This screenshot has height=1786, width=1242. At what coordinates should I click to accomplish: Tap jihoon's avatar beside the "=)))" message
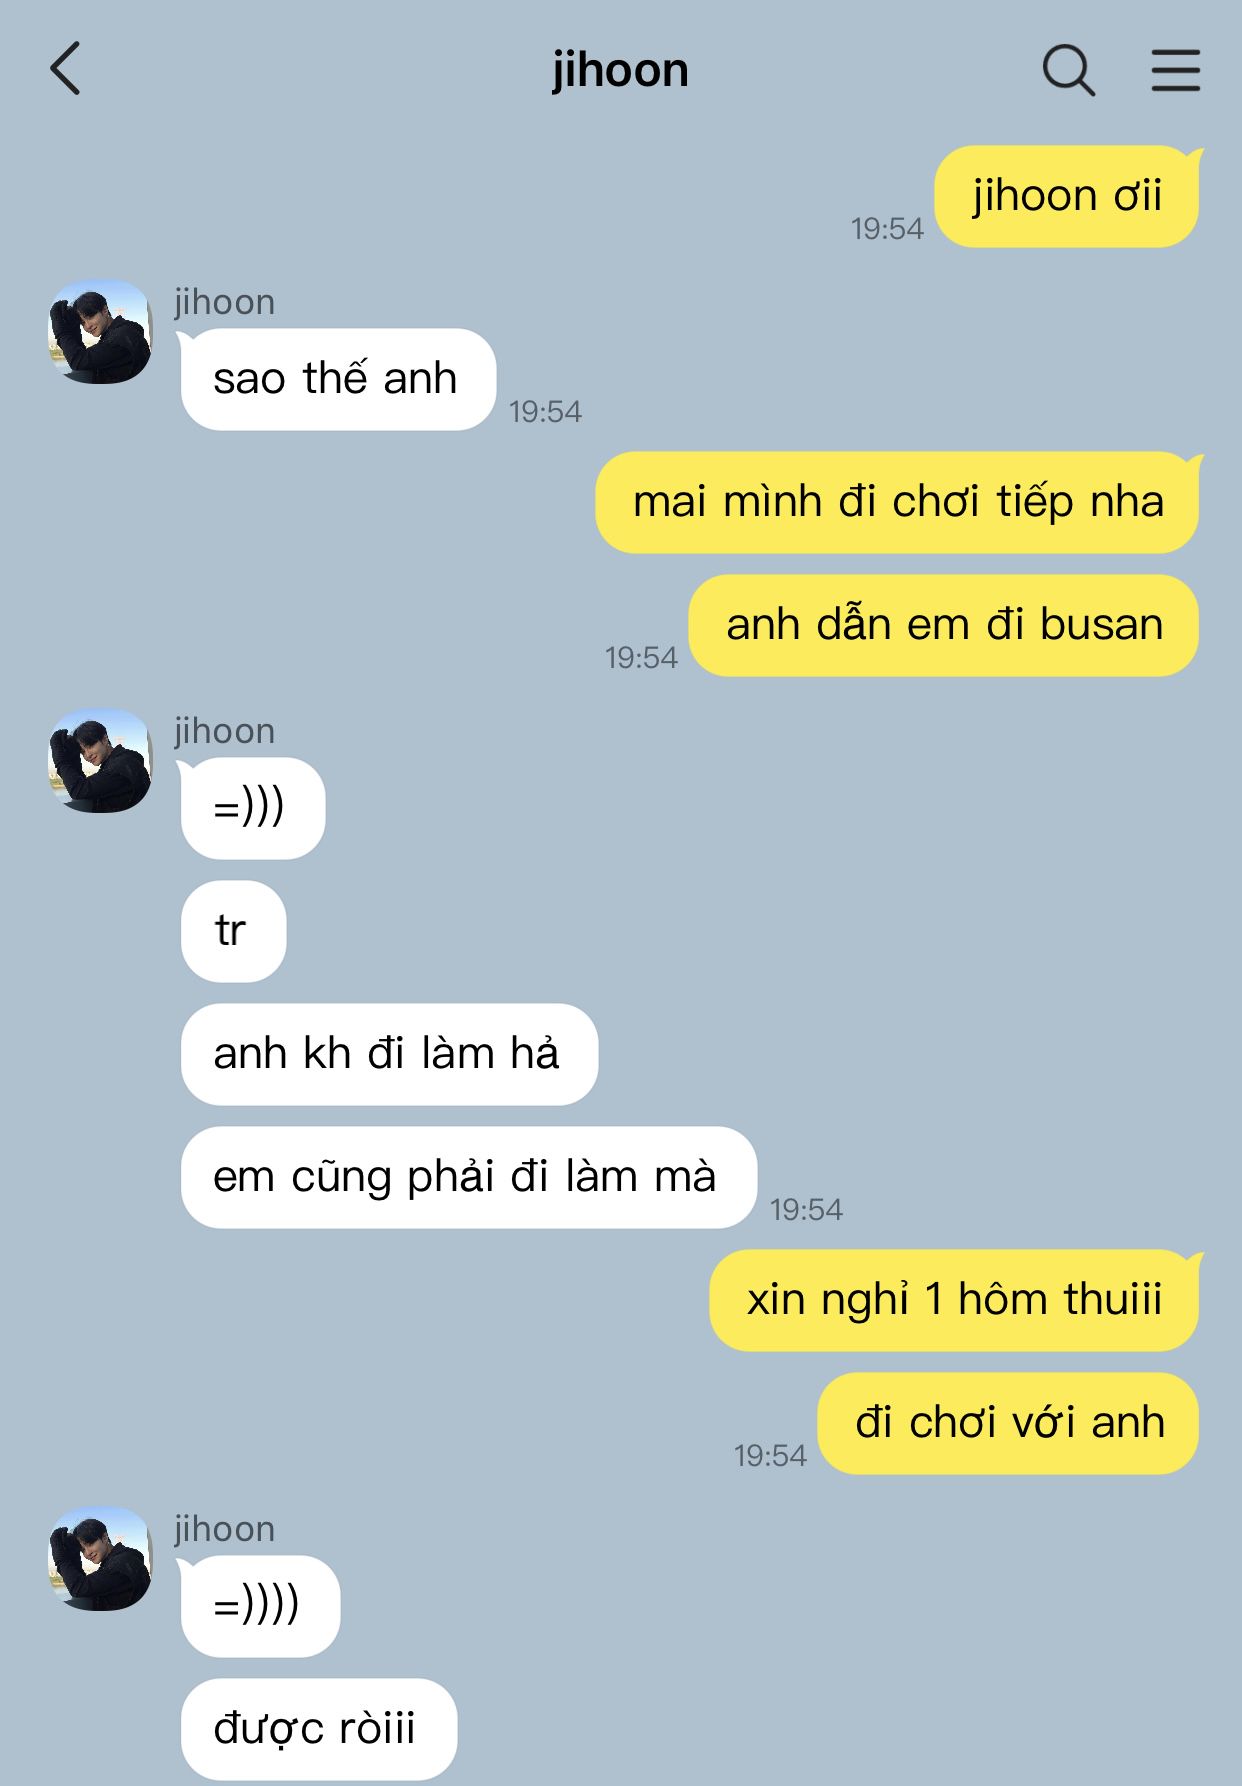tap(100, 761)
